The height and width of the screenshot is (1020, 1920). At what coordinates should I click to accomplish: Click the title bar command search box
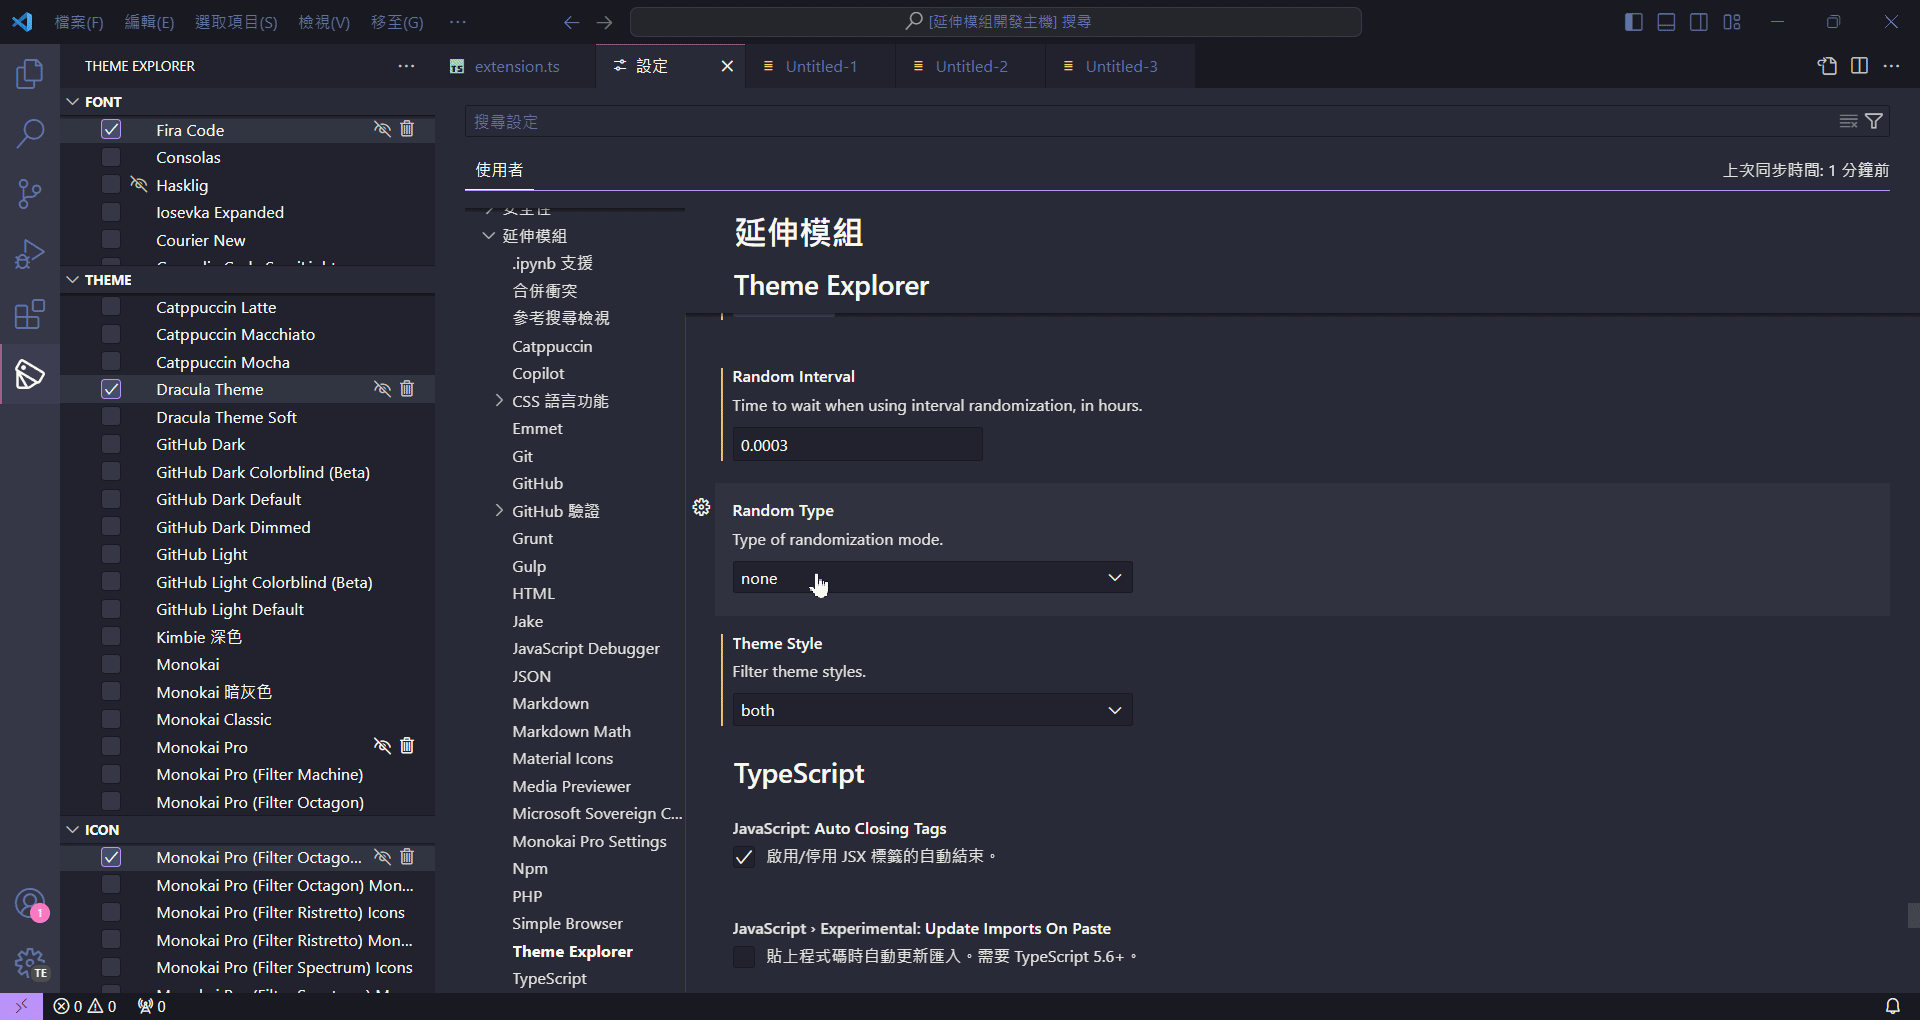point(996,22)
